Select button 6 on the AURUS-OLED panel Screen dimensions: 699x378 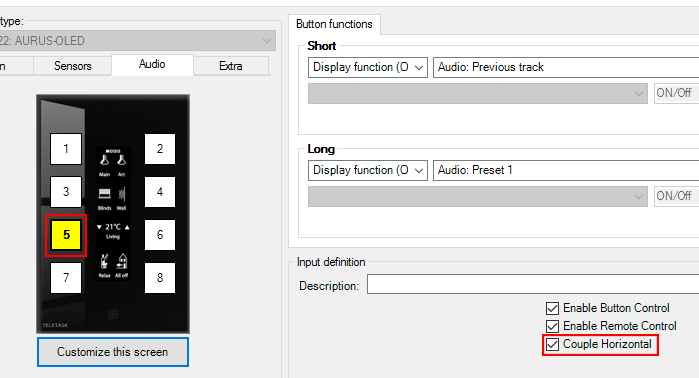tap(160, 235)
